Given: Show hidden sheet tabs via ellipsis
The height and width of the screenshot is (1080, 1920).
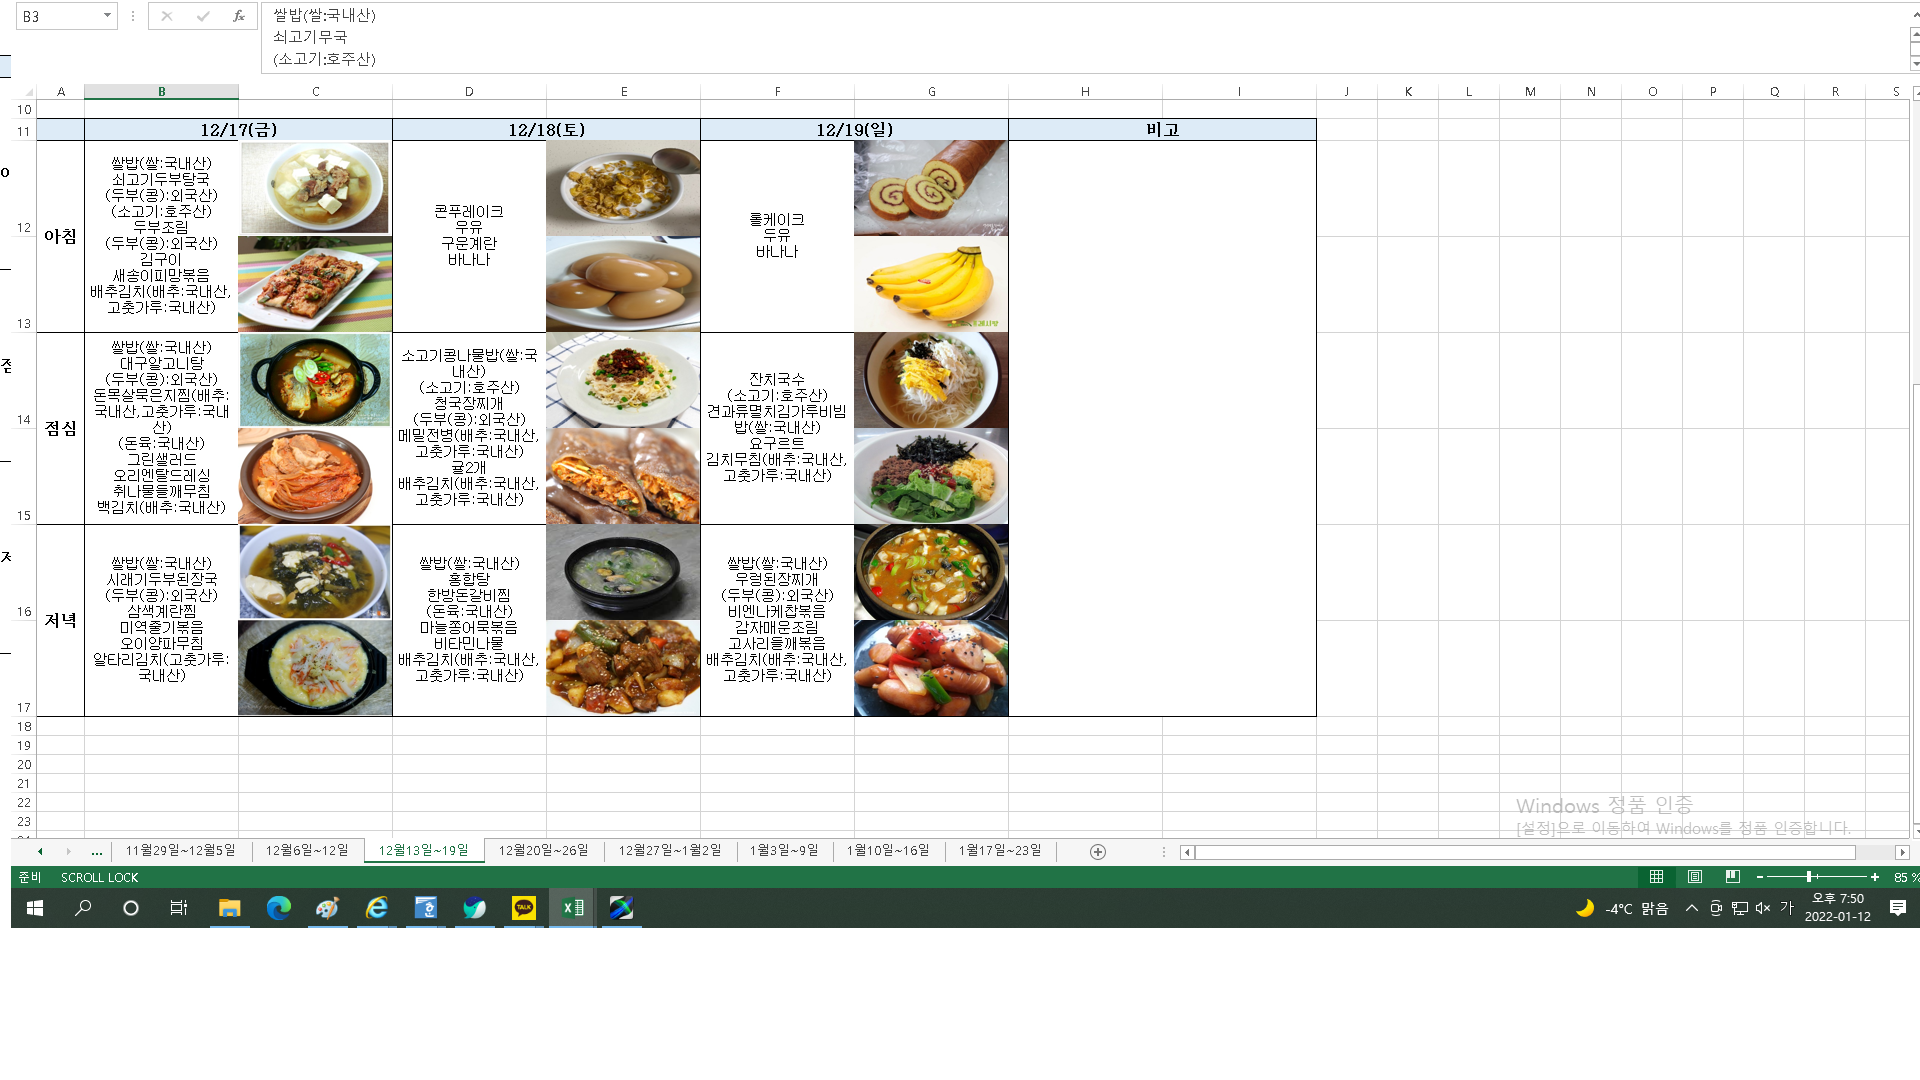Looking at the screenshot, I should [x=96, y=852].
